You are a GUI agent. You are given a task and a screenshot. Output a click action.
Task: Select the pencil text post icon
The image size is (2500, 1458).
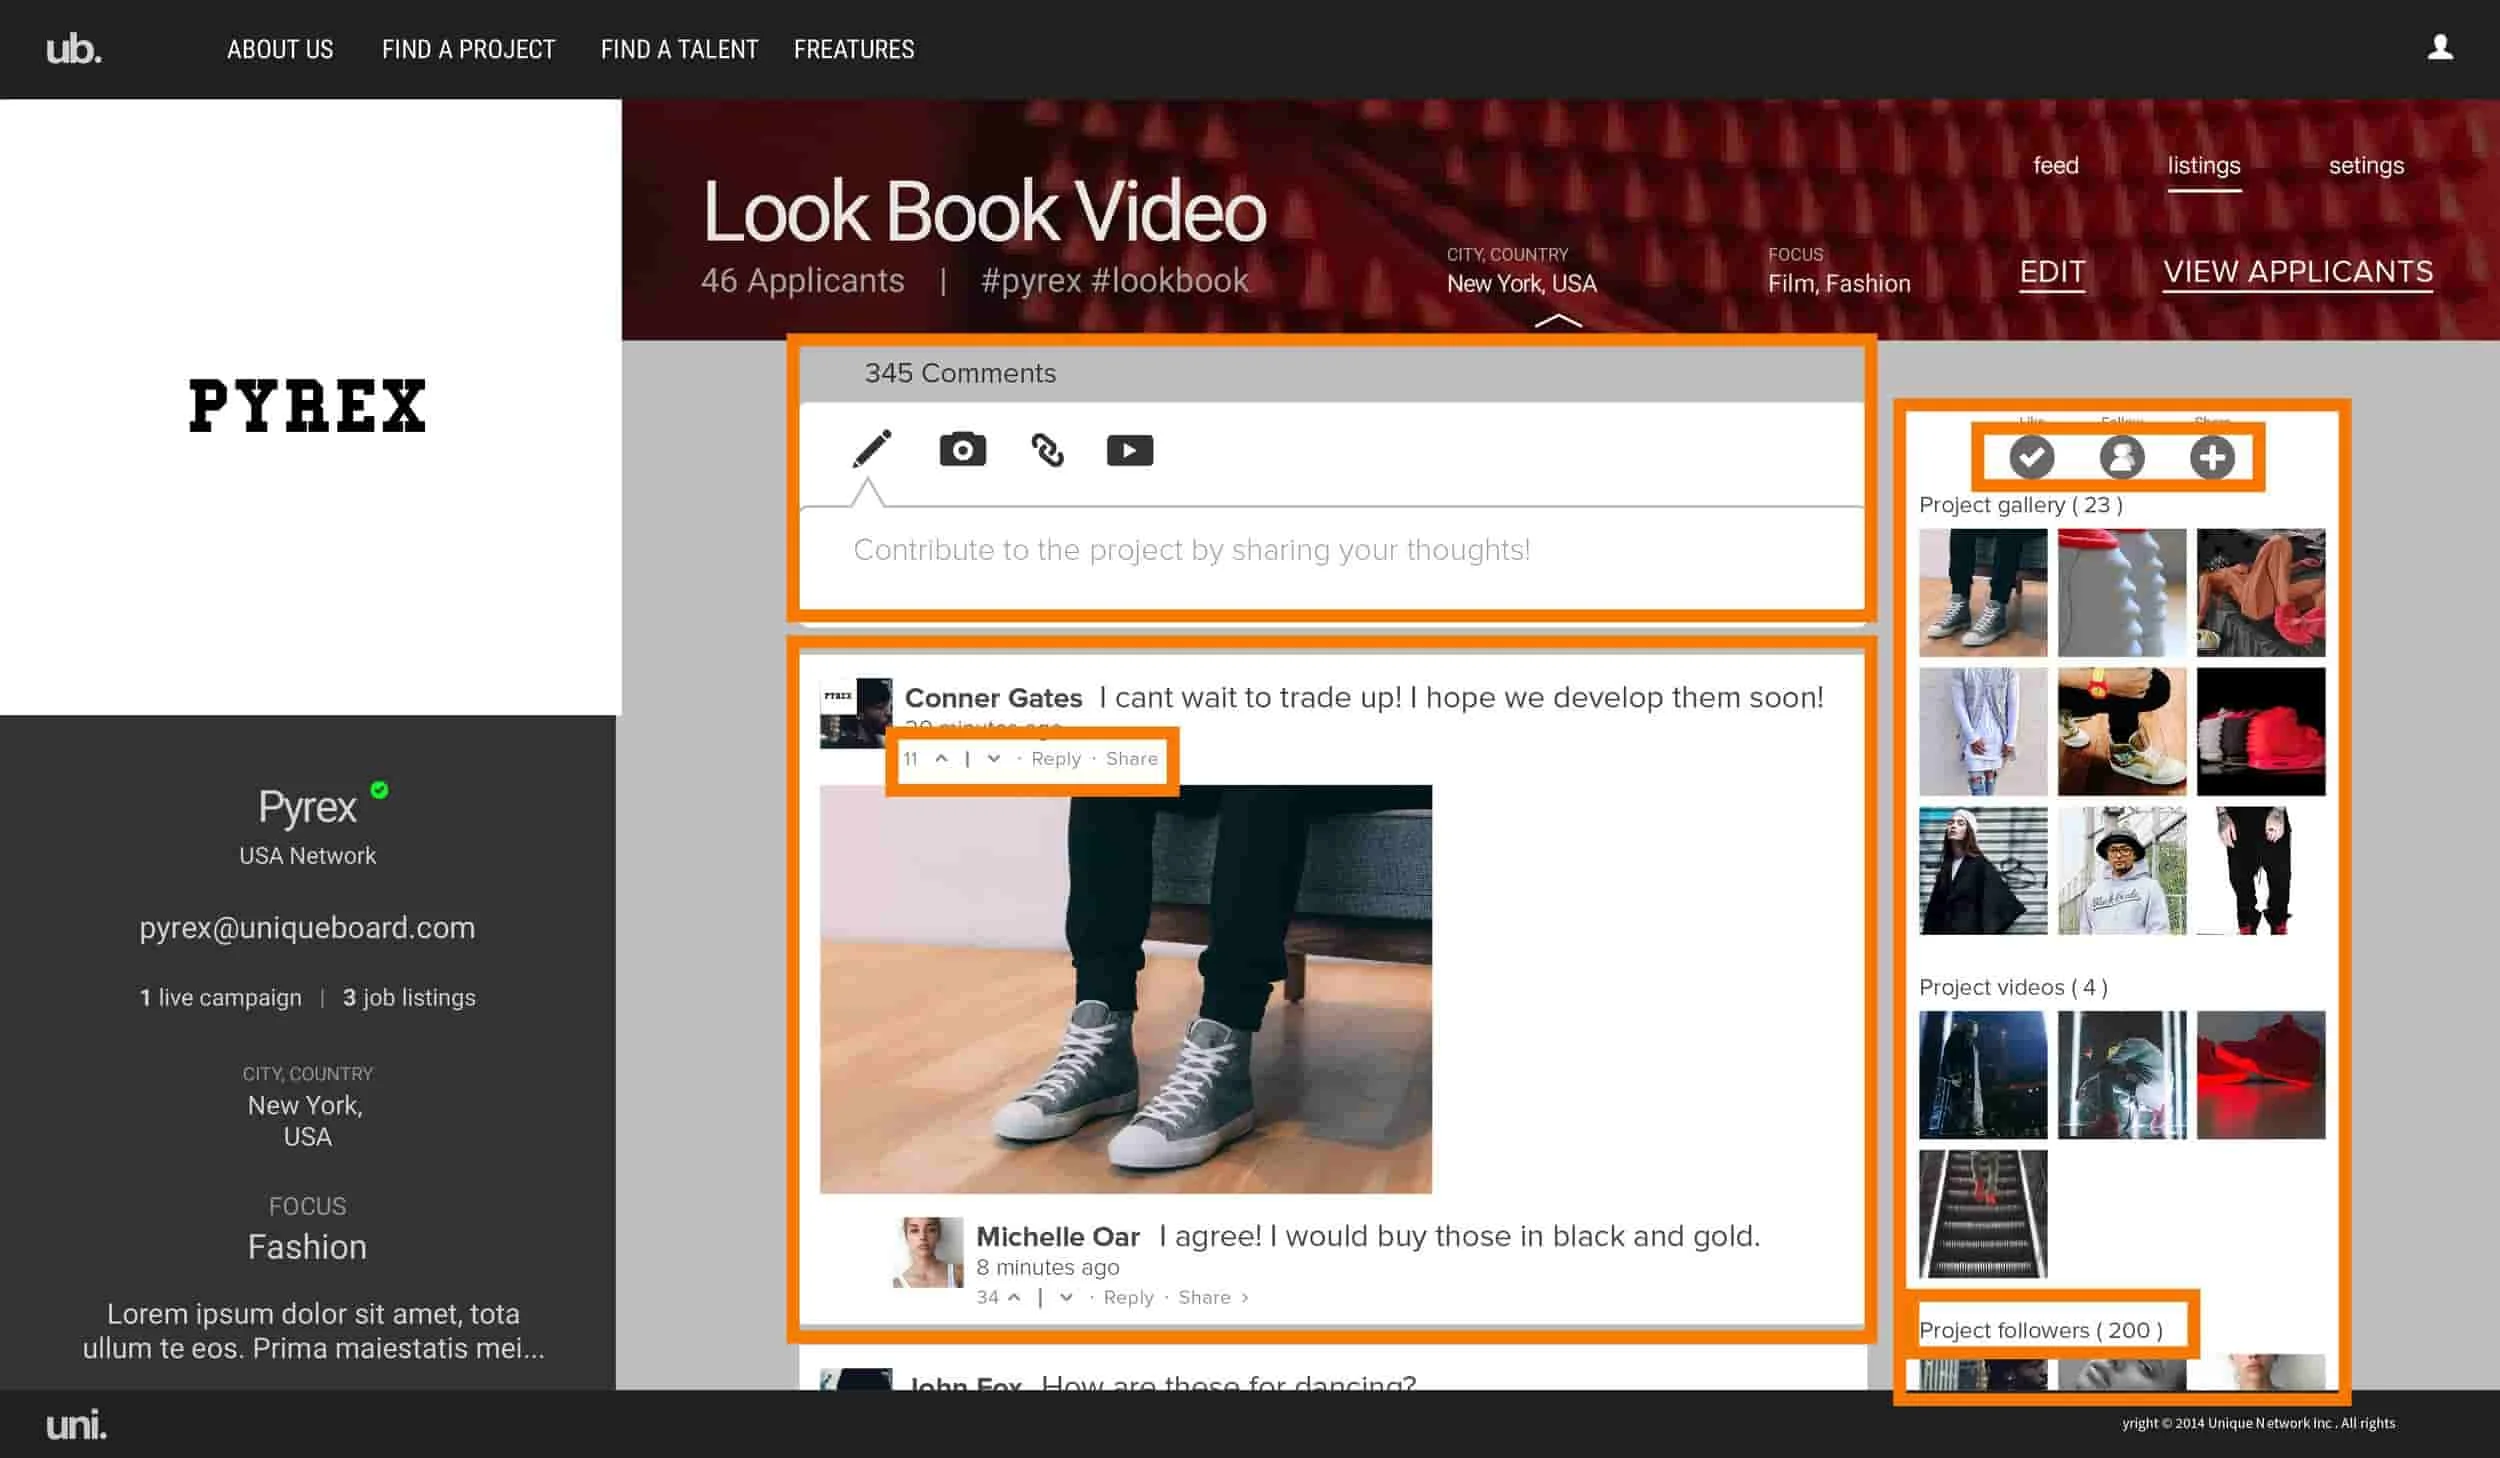click(872, 450)
